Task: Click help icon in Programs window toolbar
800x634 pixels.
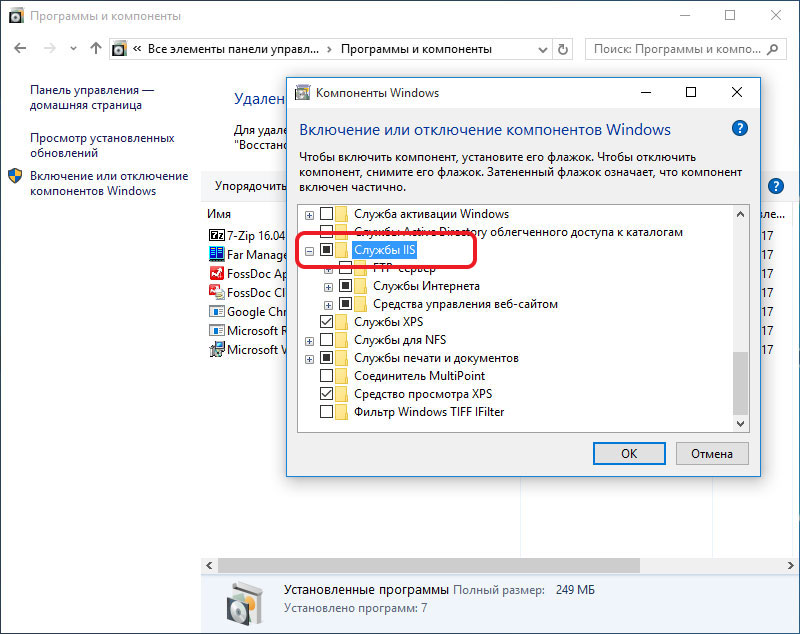Action: [776, 186]
